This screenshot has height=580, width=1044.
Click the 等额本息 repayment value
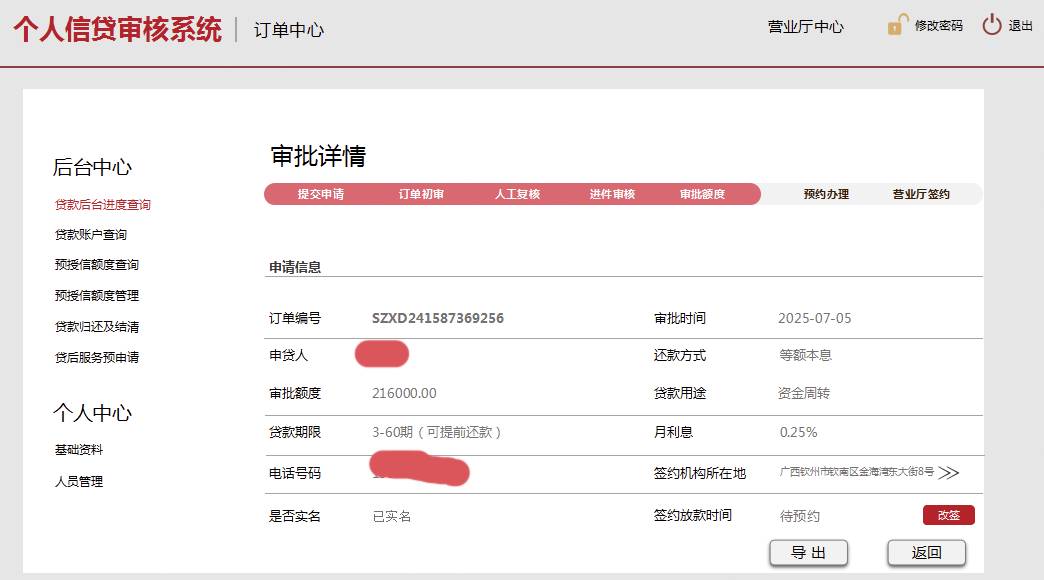point(806,355)
